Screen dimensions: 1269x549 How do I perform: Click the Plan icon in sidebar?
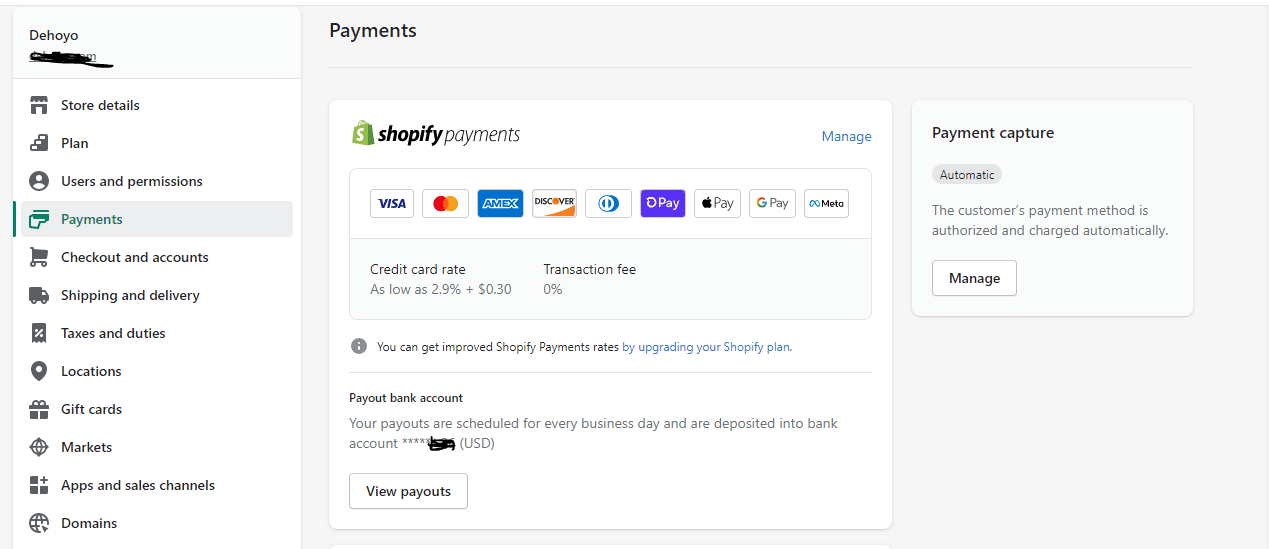pos(39,143)
